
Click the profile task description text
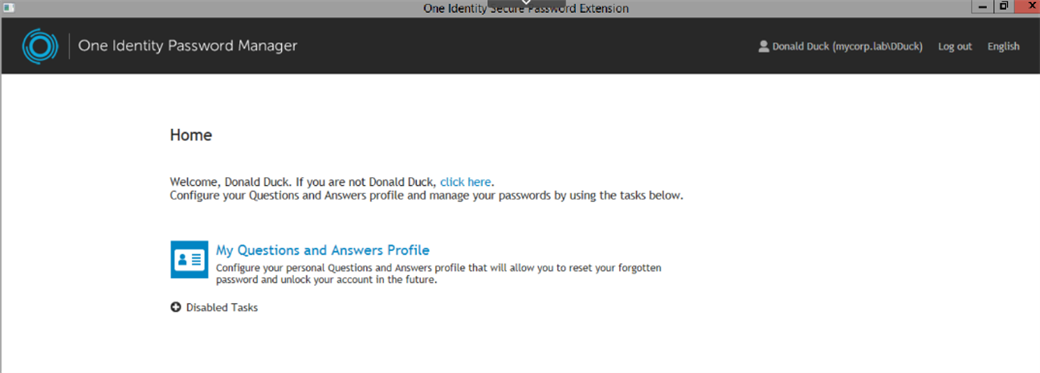[439, 274]
